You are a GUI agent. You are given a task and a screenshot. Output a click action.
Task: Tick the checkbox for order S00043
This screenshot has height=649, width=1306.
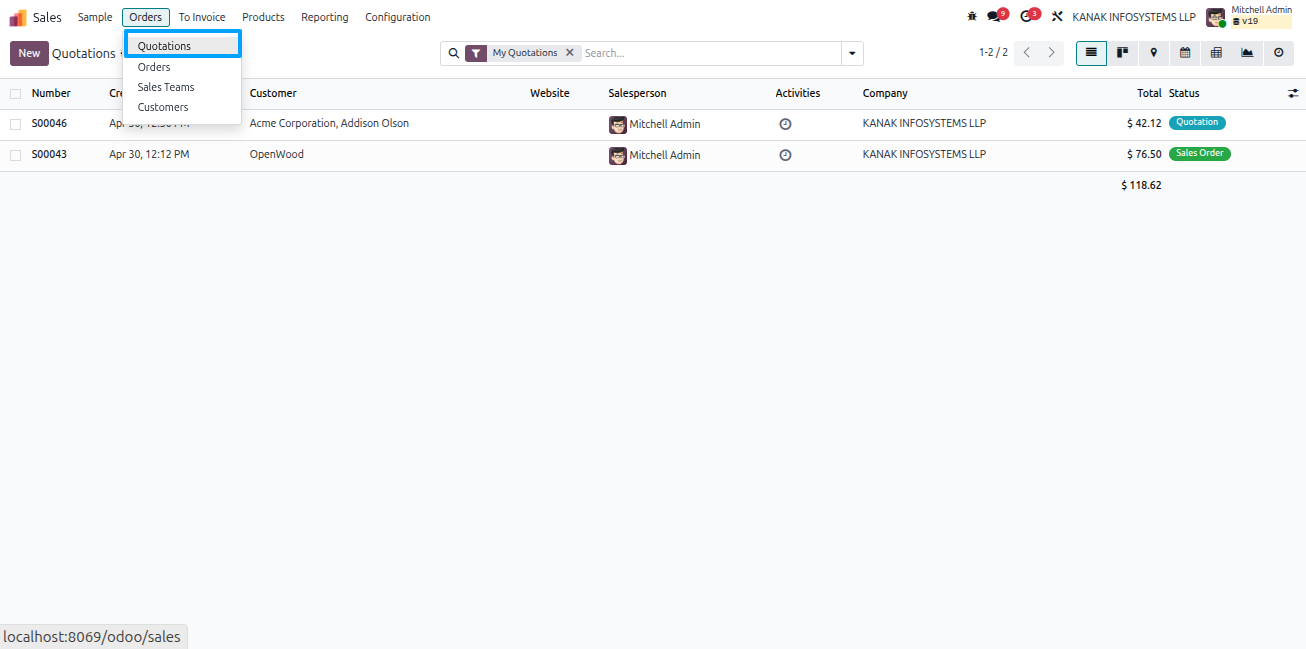15,155
